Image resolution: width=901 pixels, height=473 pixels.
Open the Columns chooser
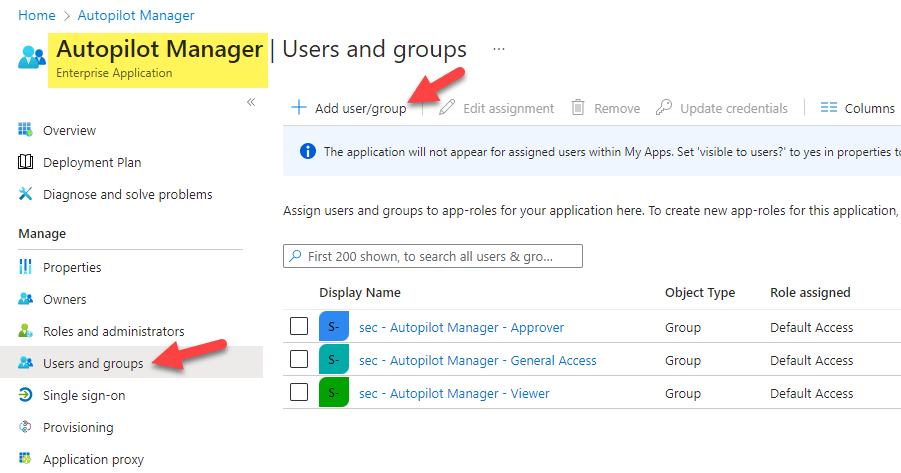(857, 108)
